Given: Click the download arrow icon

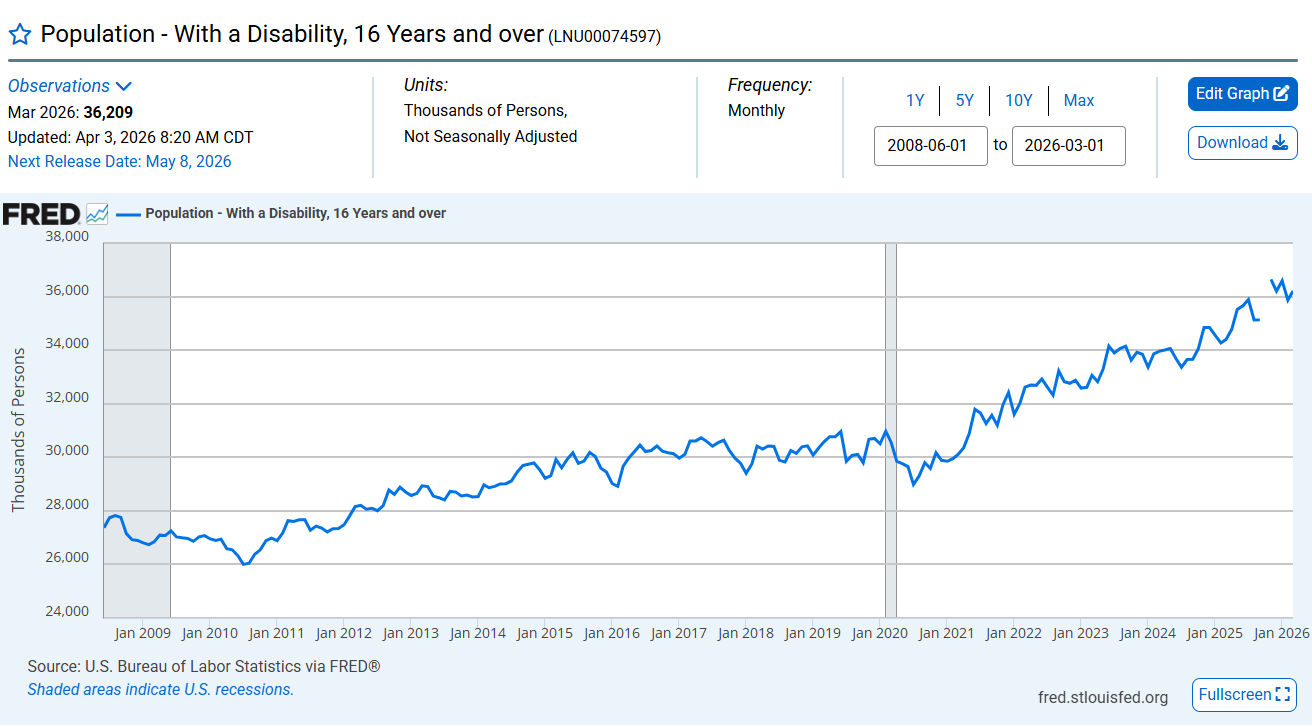Looking at the screenshot, I should (x=1279, y=143).
